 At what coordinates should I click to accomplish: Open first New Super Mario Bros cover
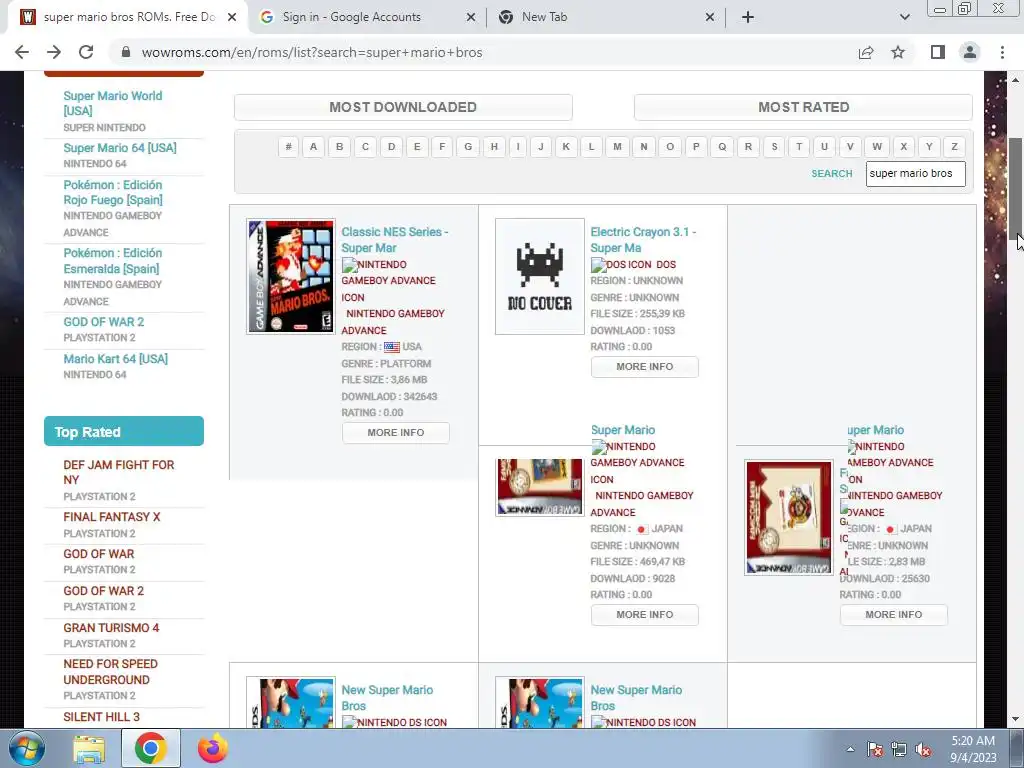coord(291,702)
